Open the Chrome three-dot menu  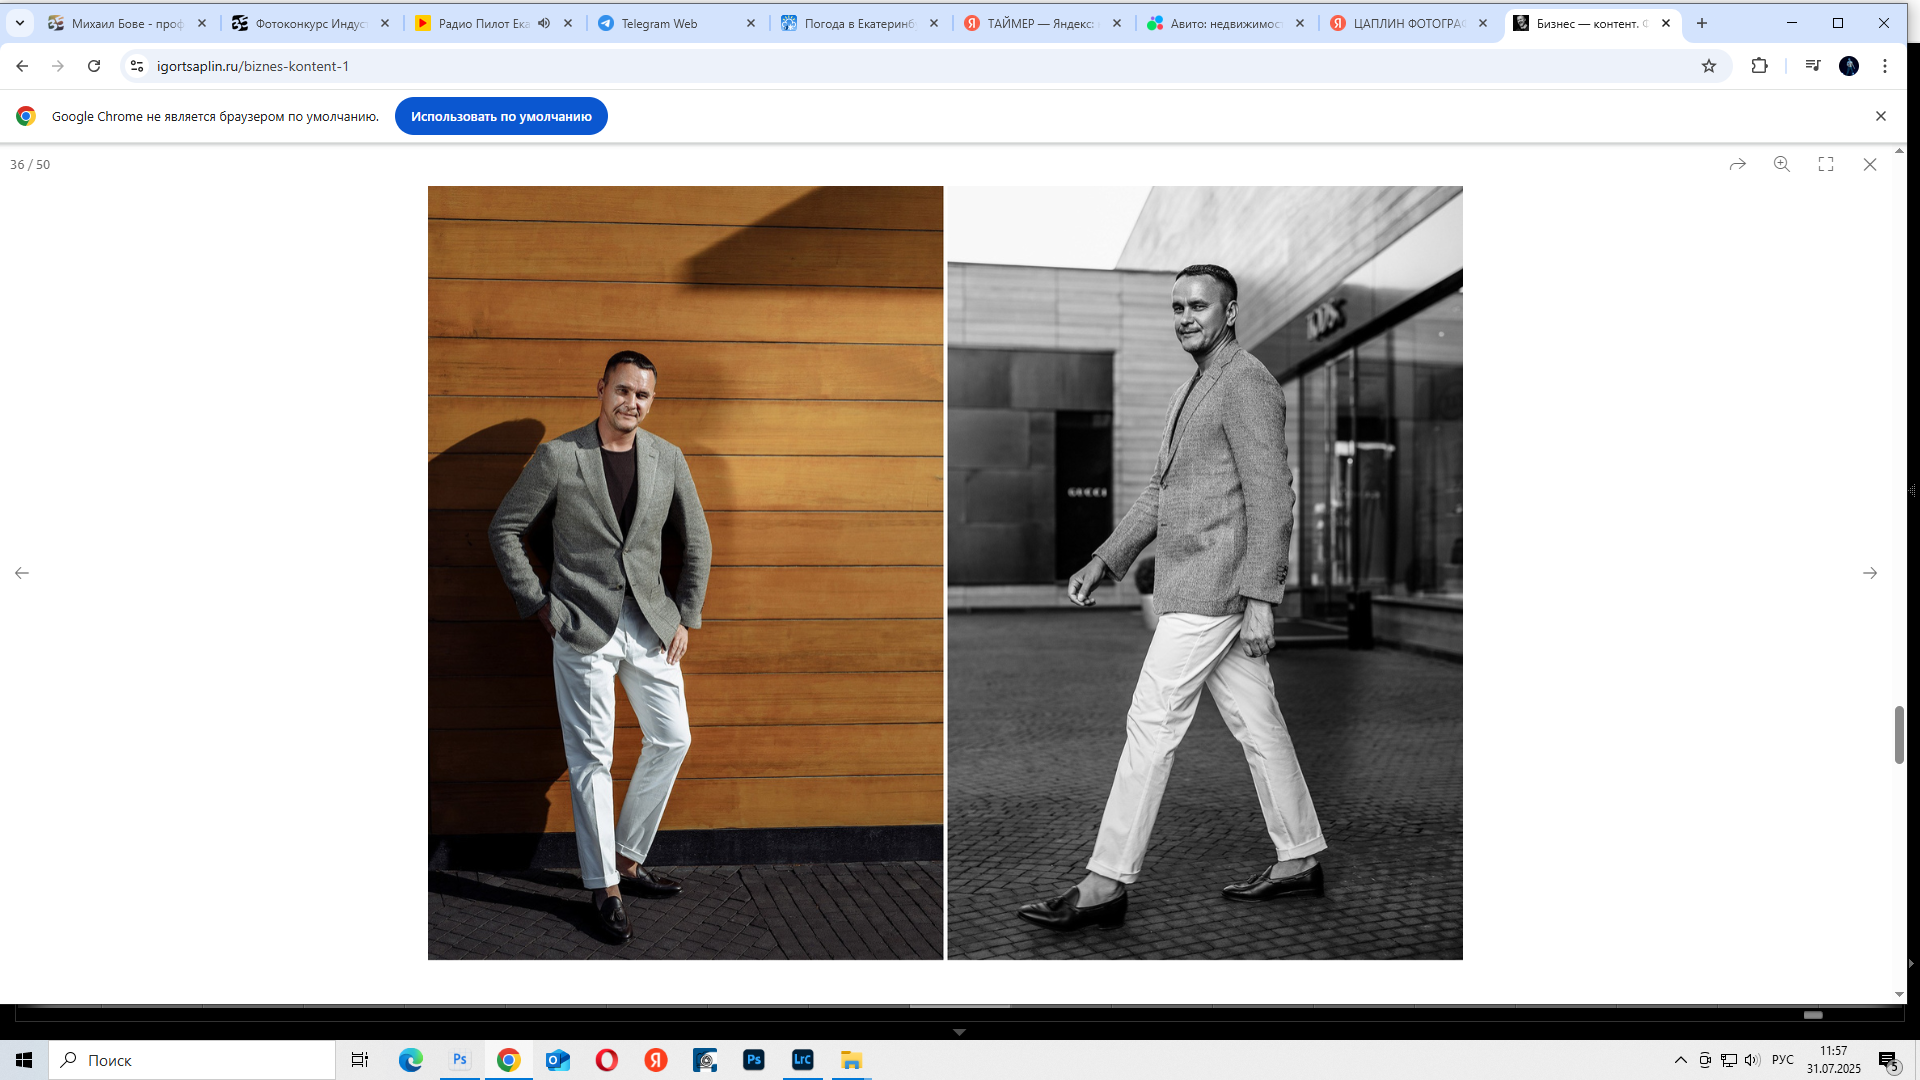click(1885, 66)
